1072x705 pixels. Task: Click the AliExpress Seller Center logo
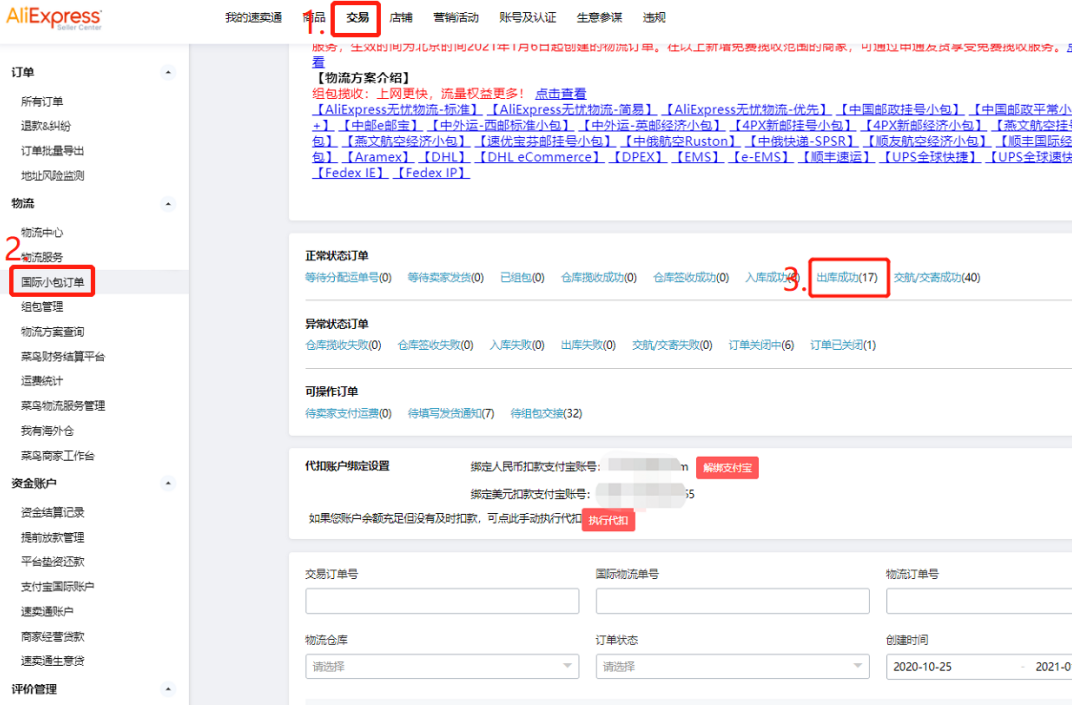pos(54,18)
